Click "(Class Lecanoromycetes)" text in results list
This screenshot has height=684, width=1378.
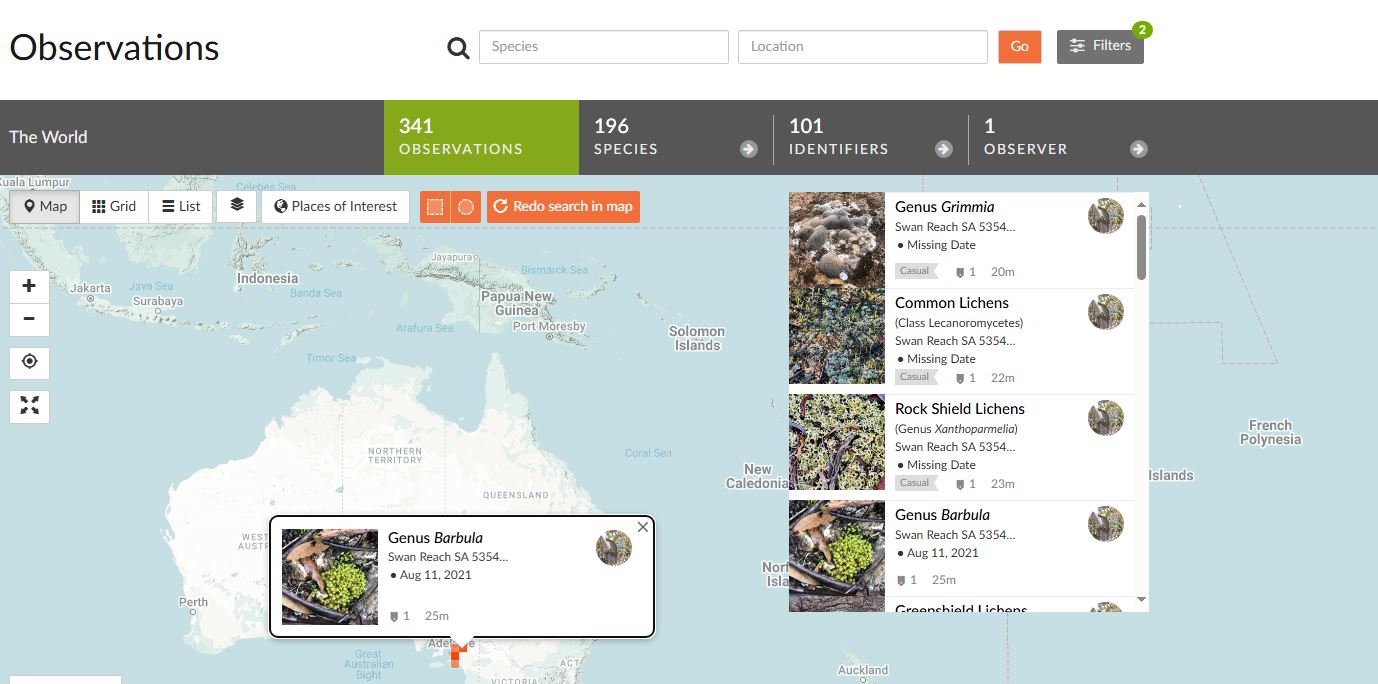click(x=959, y=323)
